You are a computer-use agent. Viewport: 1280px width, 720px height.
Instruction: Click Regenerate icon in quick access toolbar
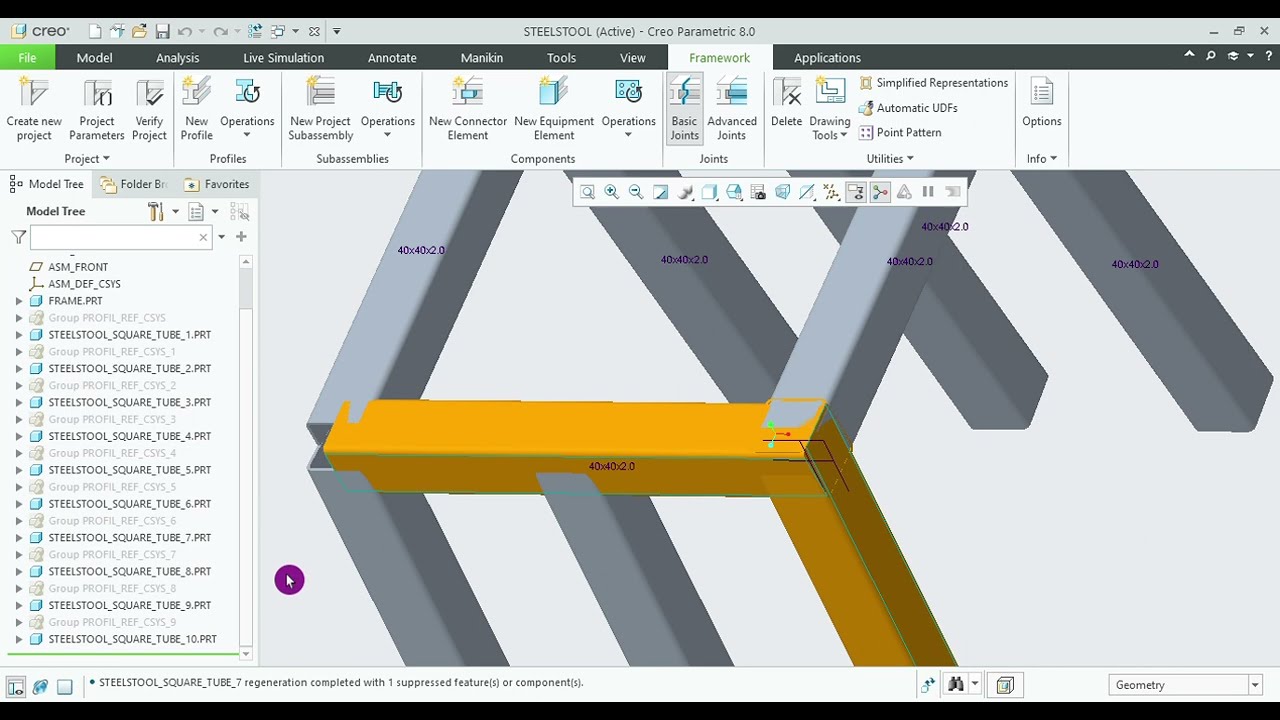click(254, 32)
